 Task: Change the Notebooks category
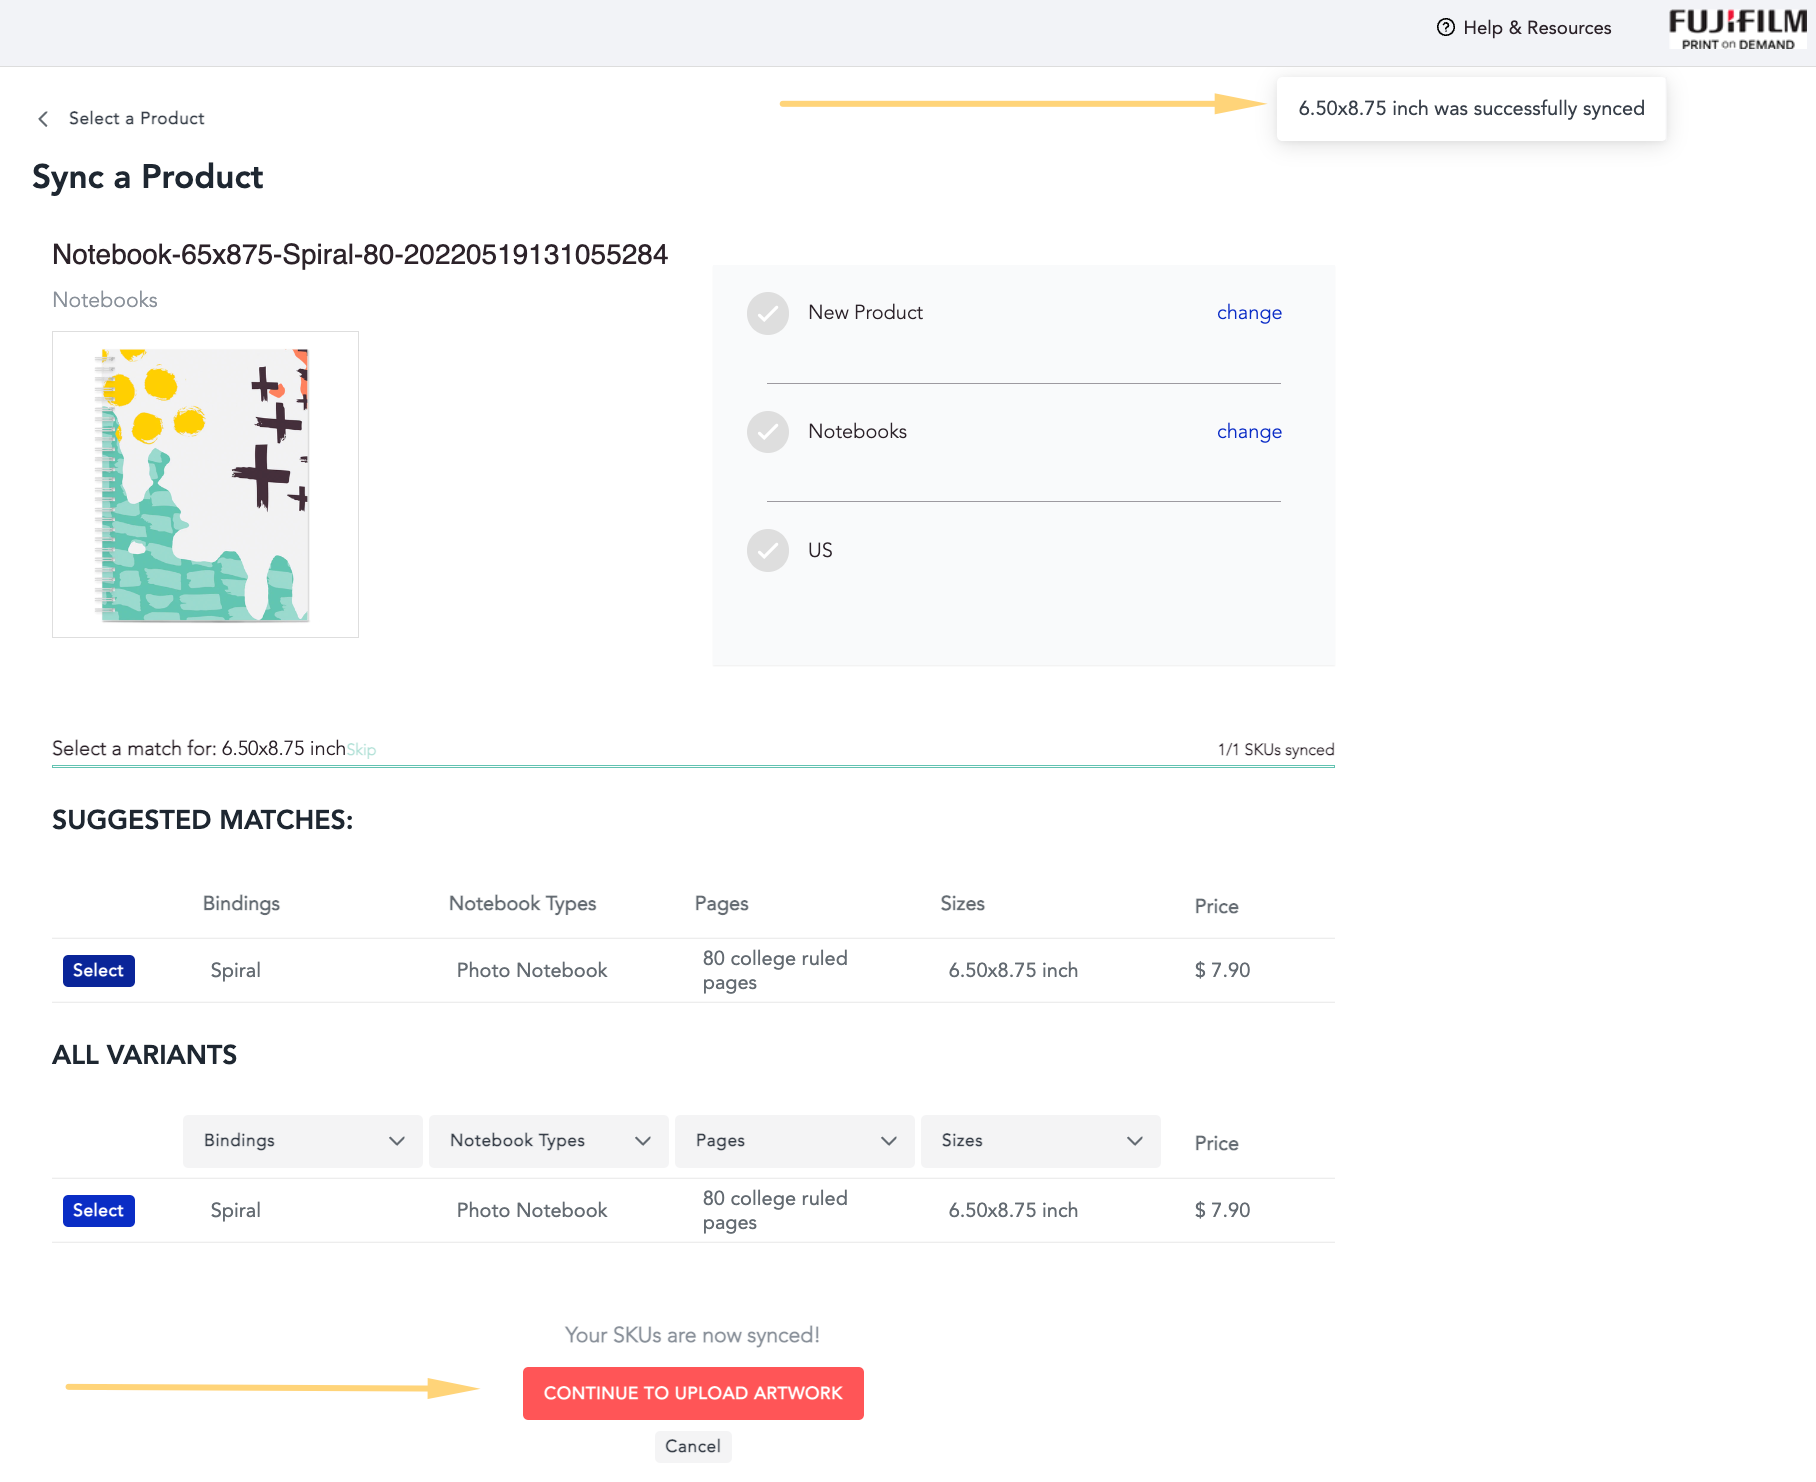click(x=1249, y=432)
